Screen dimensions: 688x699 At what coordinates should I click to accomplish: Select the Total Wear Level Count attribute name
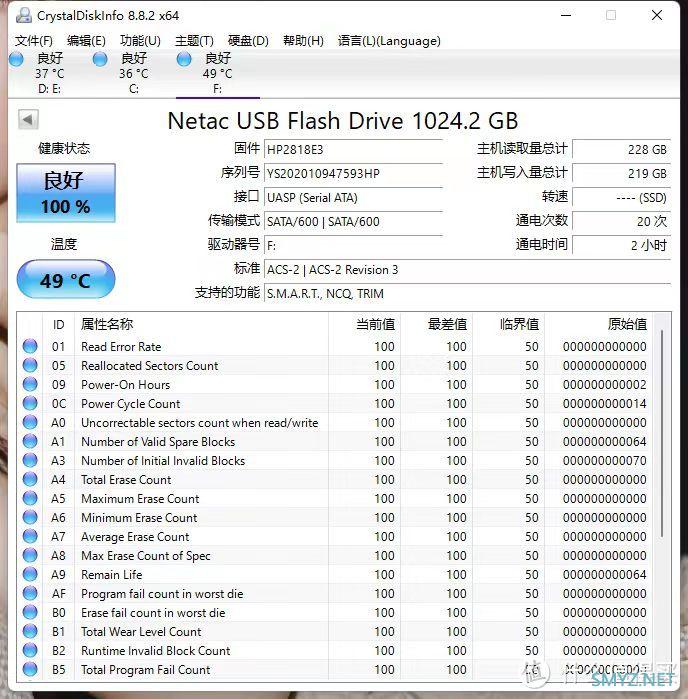[x=141, y=632]
